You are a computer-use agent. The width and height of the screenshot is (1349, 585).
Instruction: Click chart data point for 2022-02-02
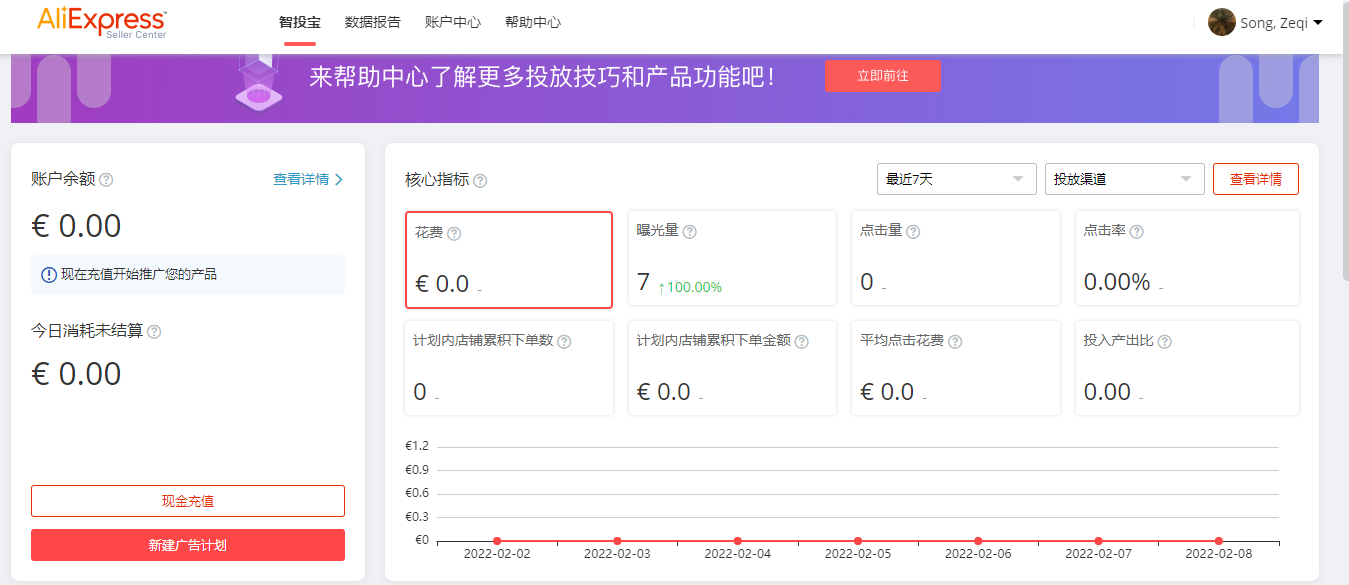pos(497,541)
